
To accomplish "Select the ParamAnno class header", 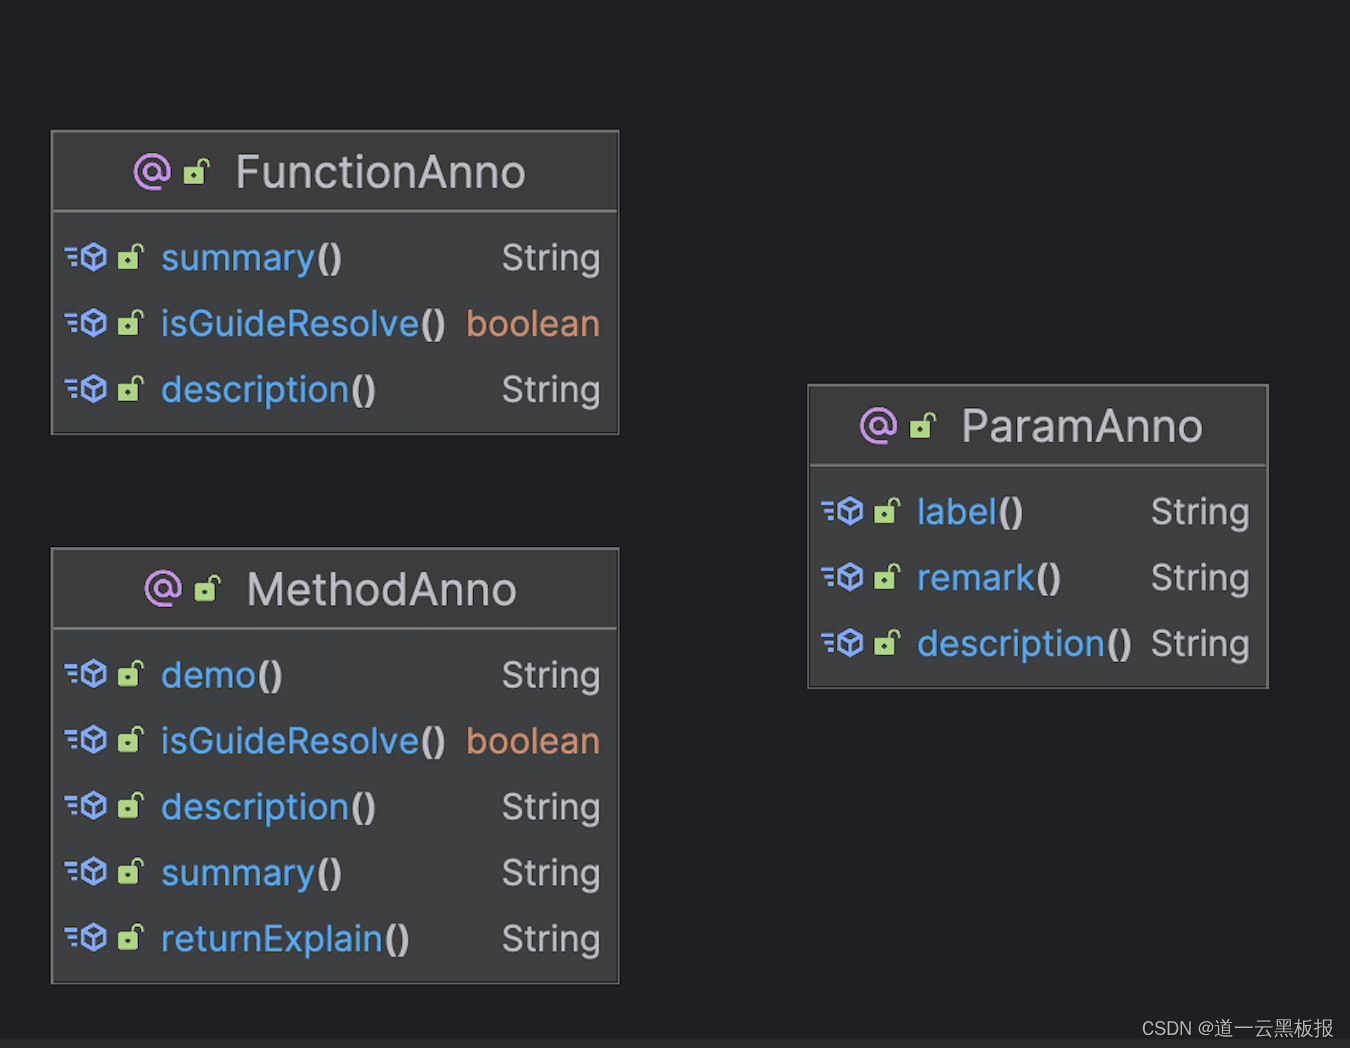I will [x=1081, y=426].
